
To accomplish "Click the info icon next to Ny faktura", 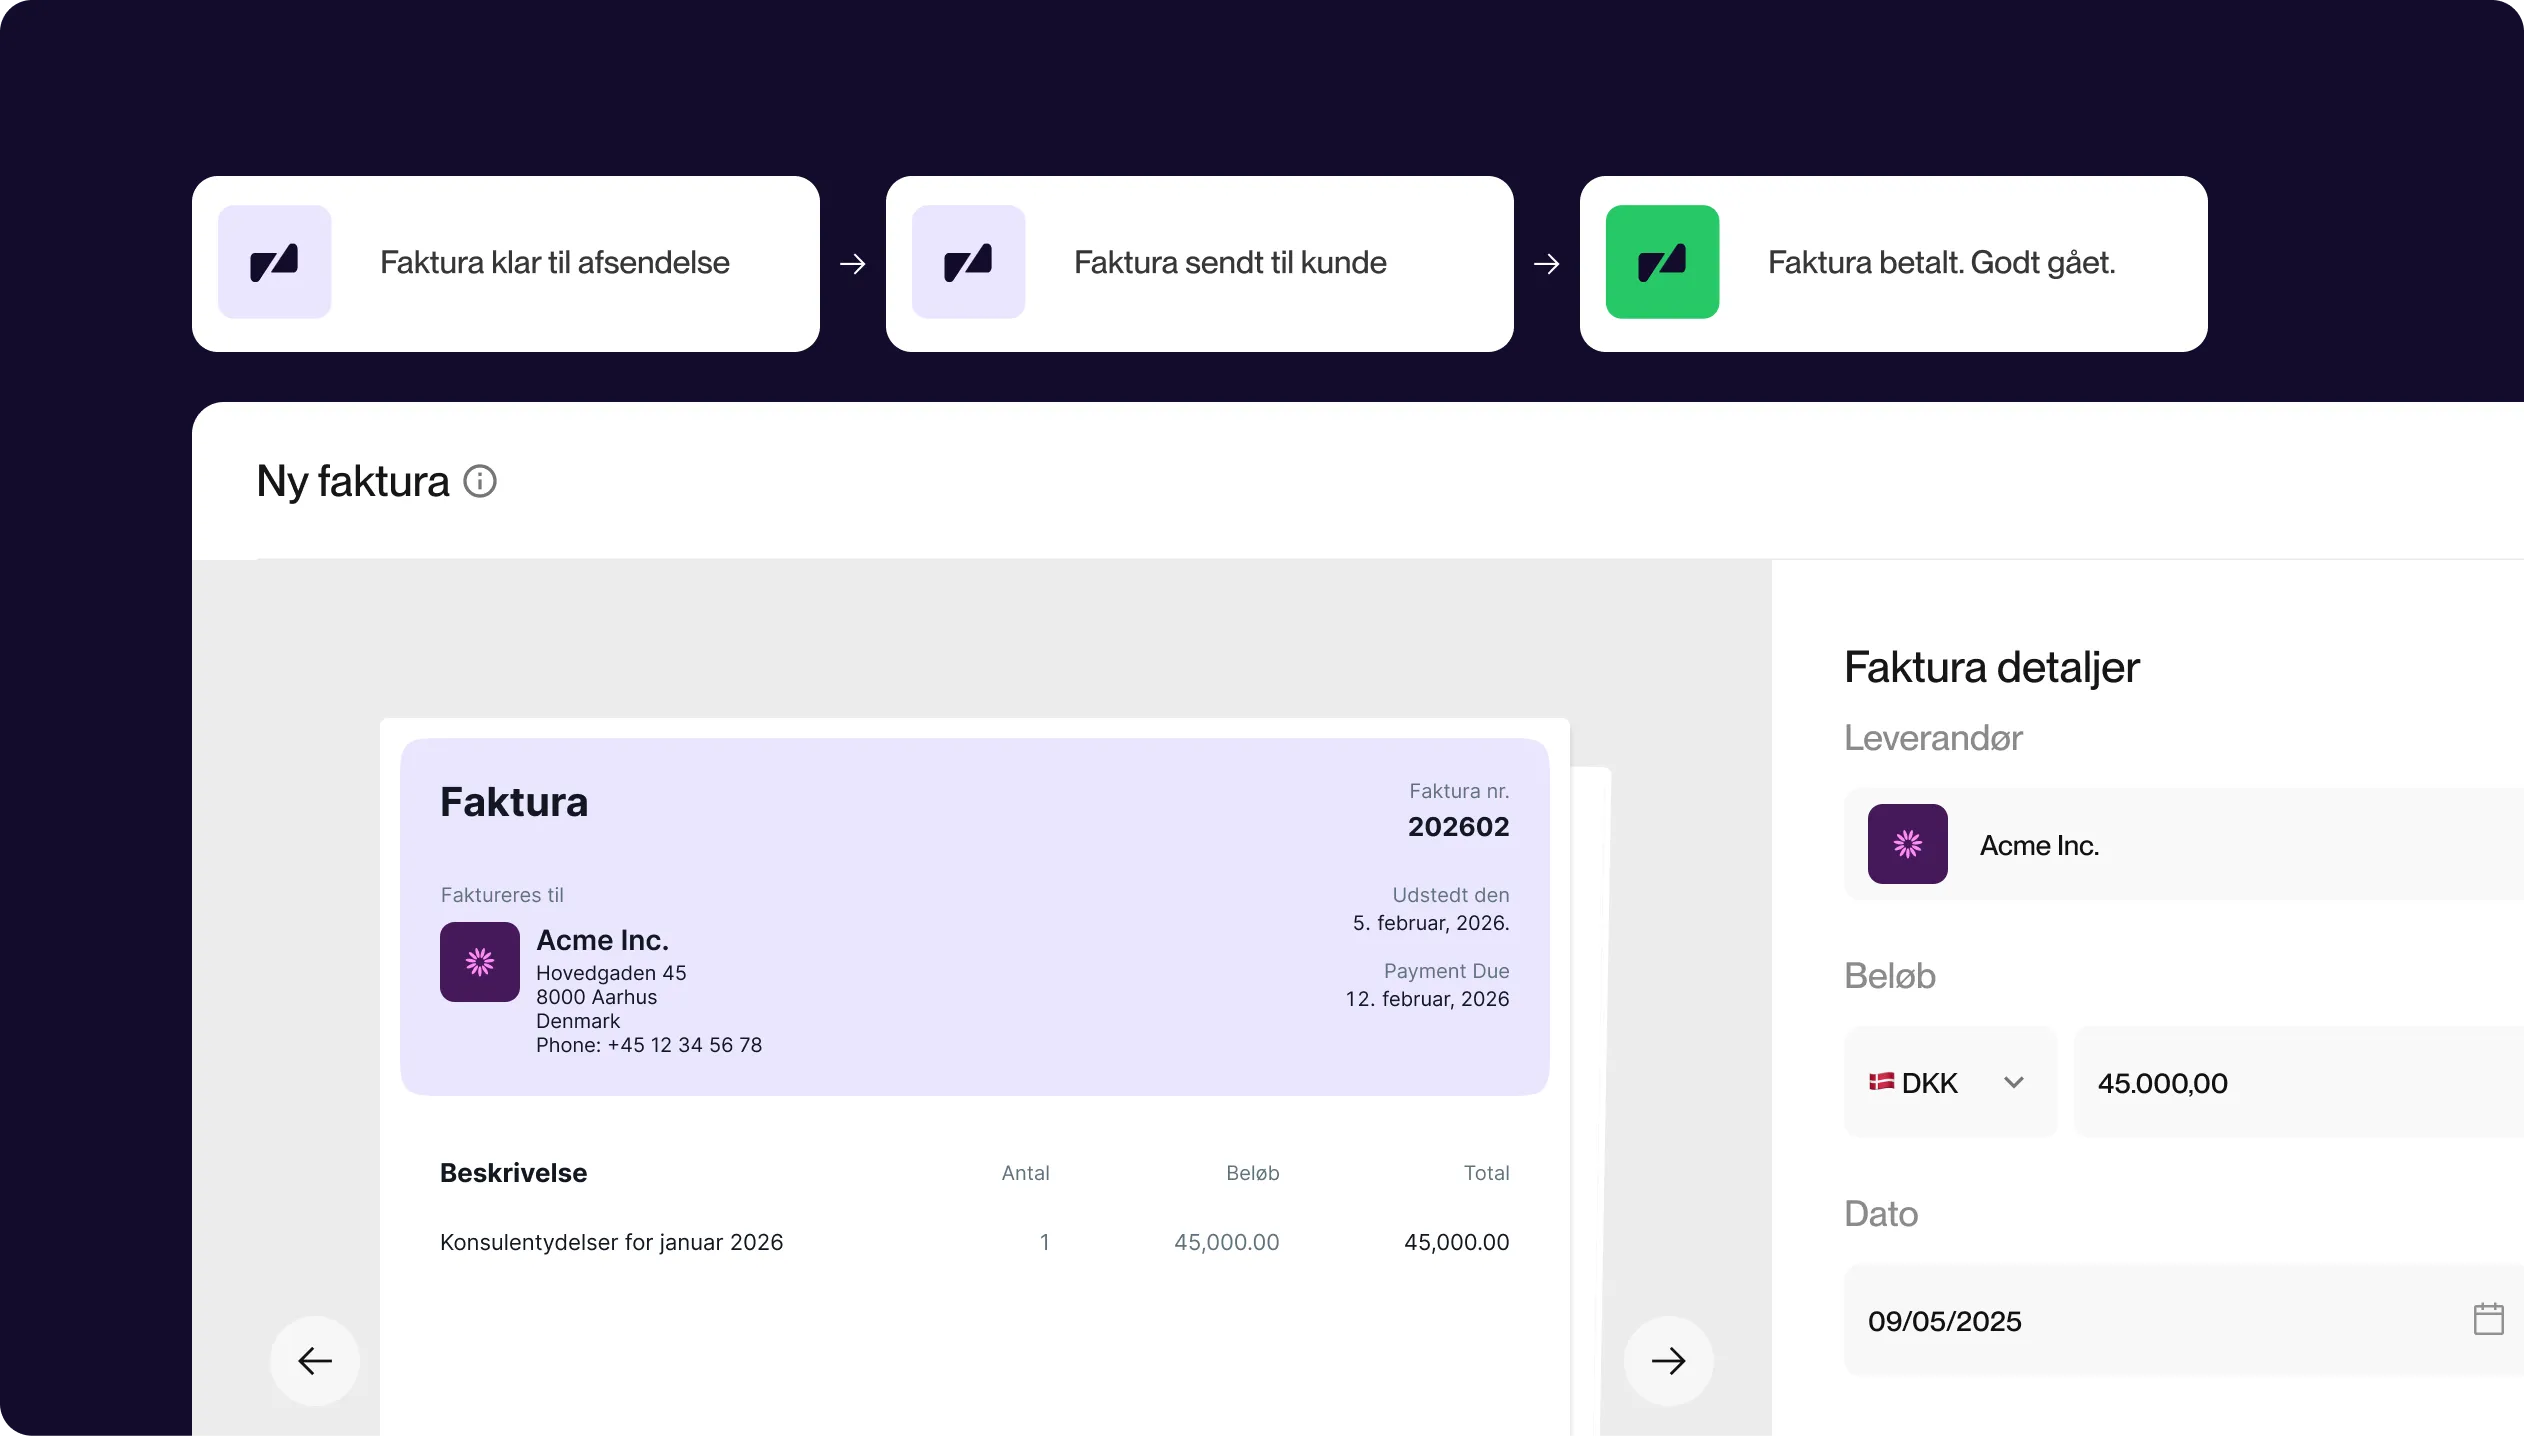I will [480, 481].
